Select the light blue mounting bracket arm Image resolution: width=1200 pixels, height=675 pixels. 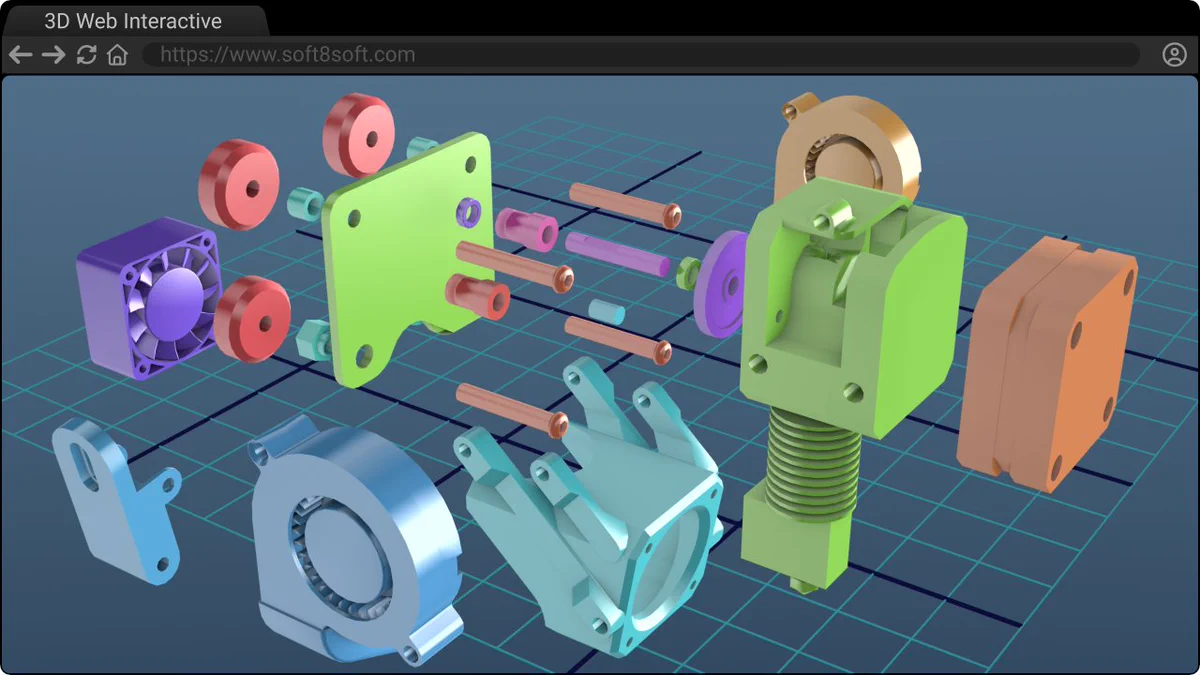(115, 500)
